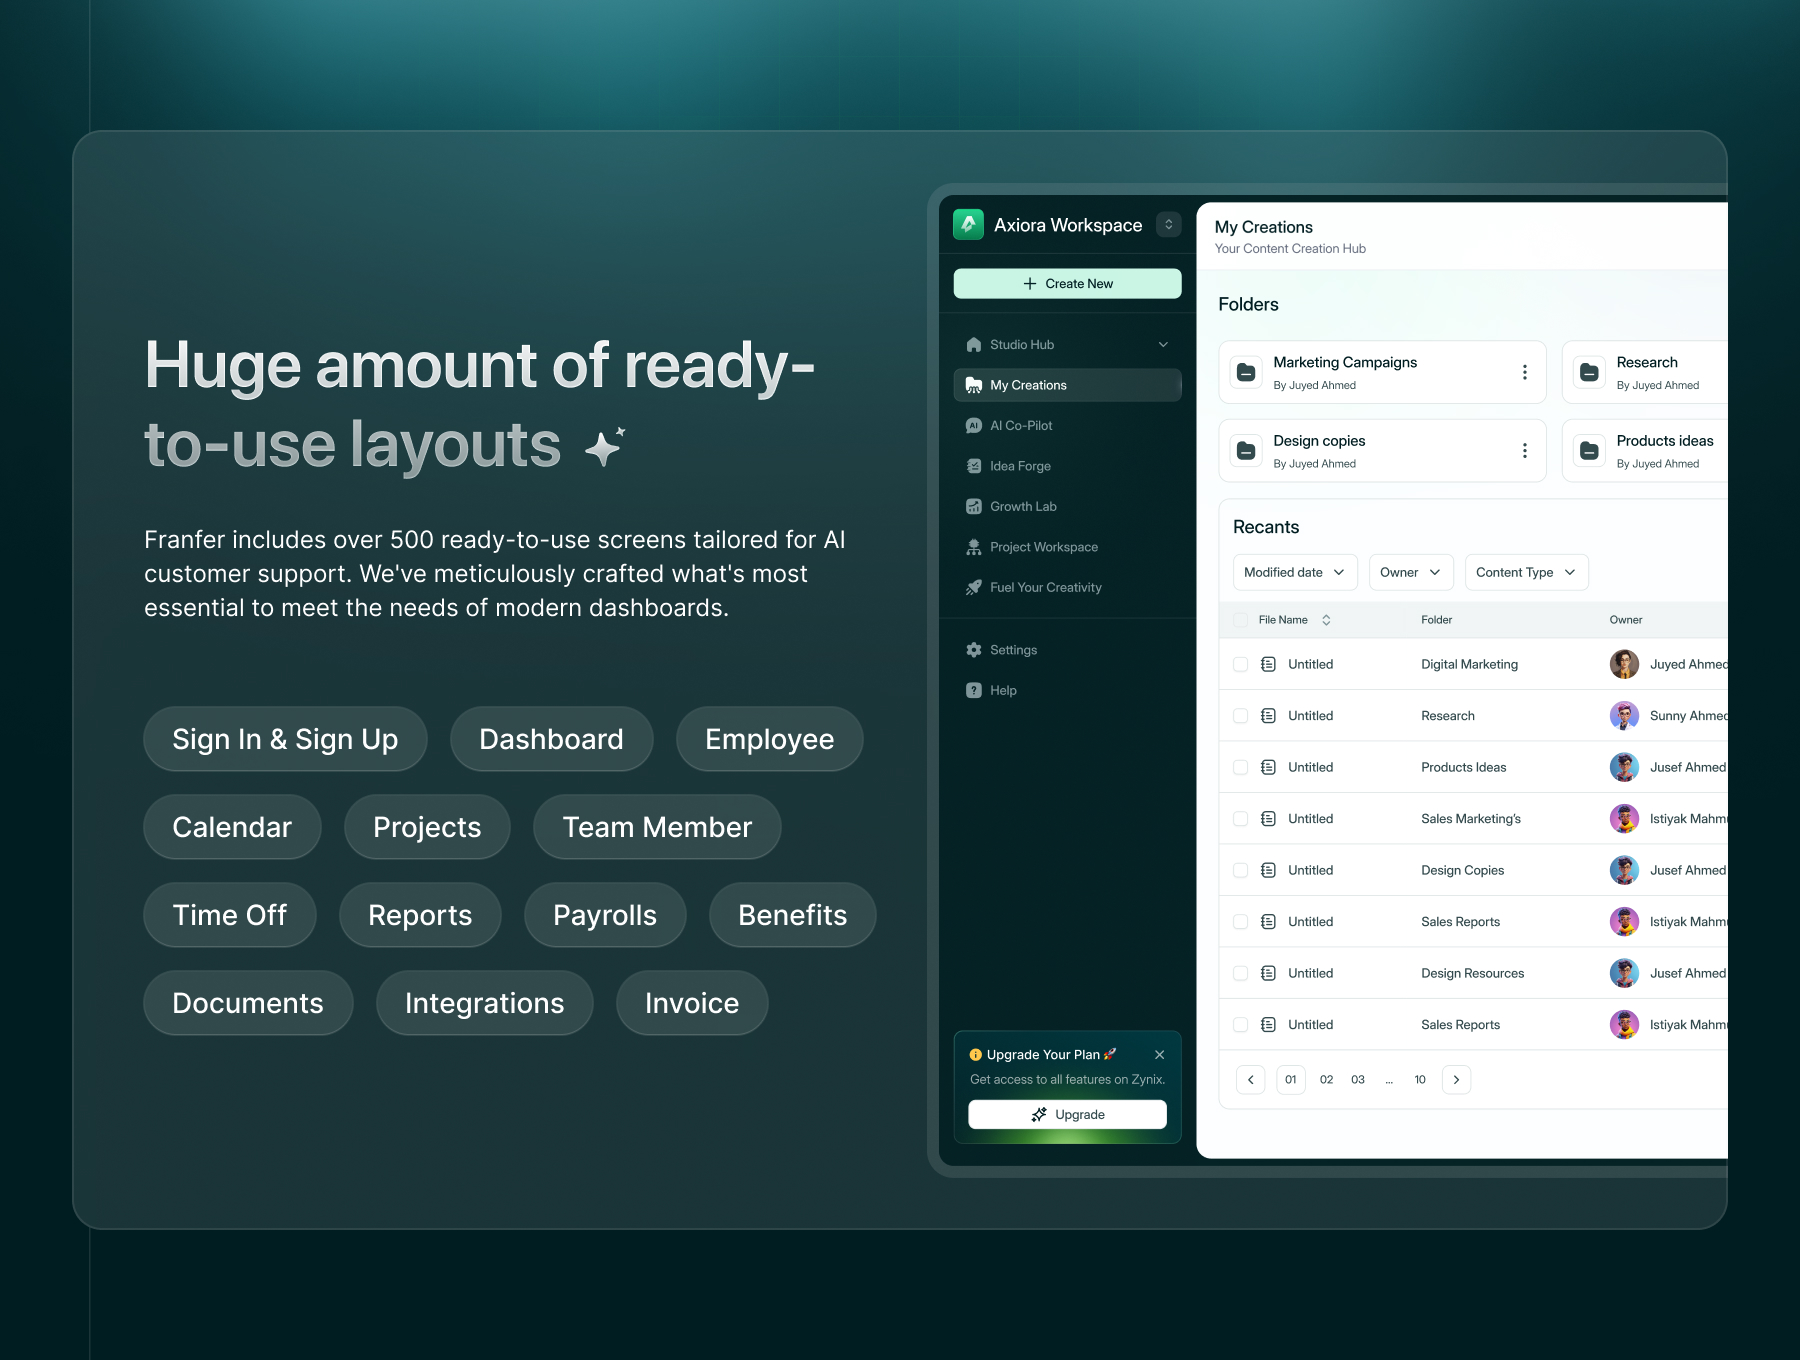
Task: Click the Research folder icon
Action: click(1589, 372)
